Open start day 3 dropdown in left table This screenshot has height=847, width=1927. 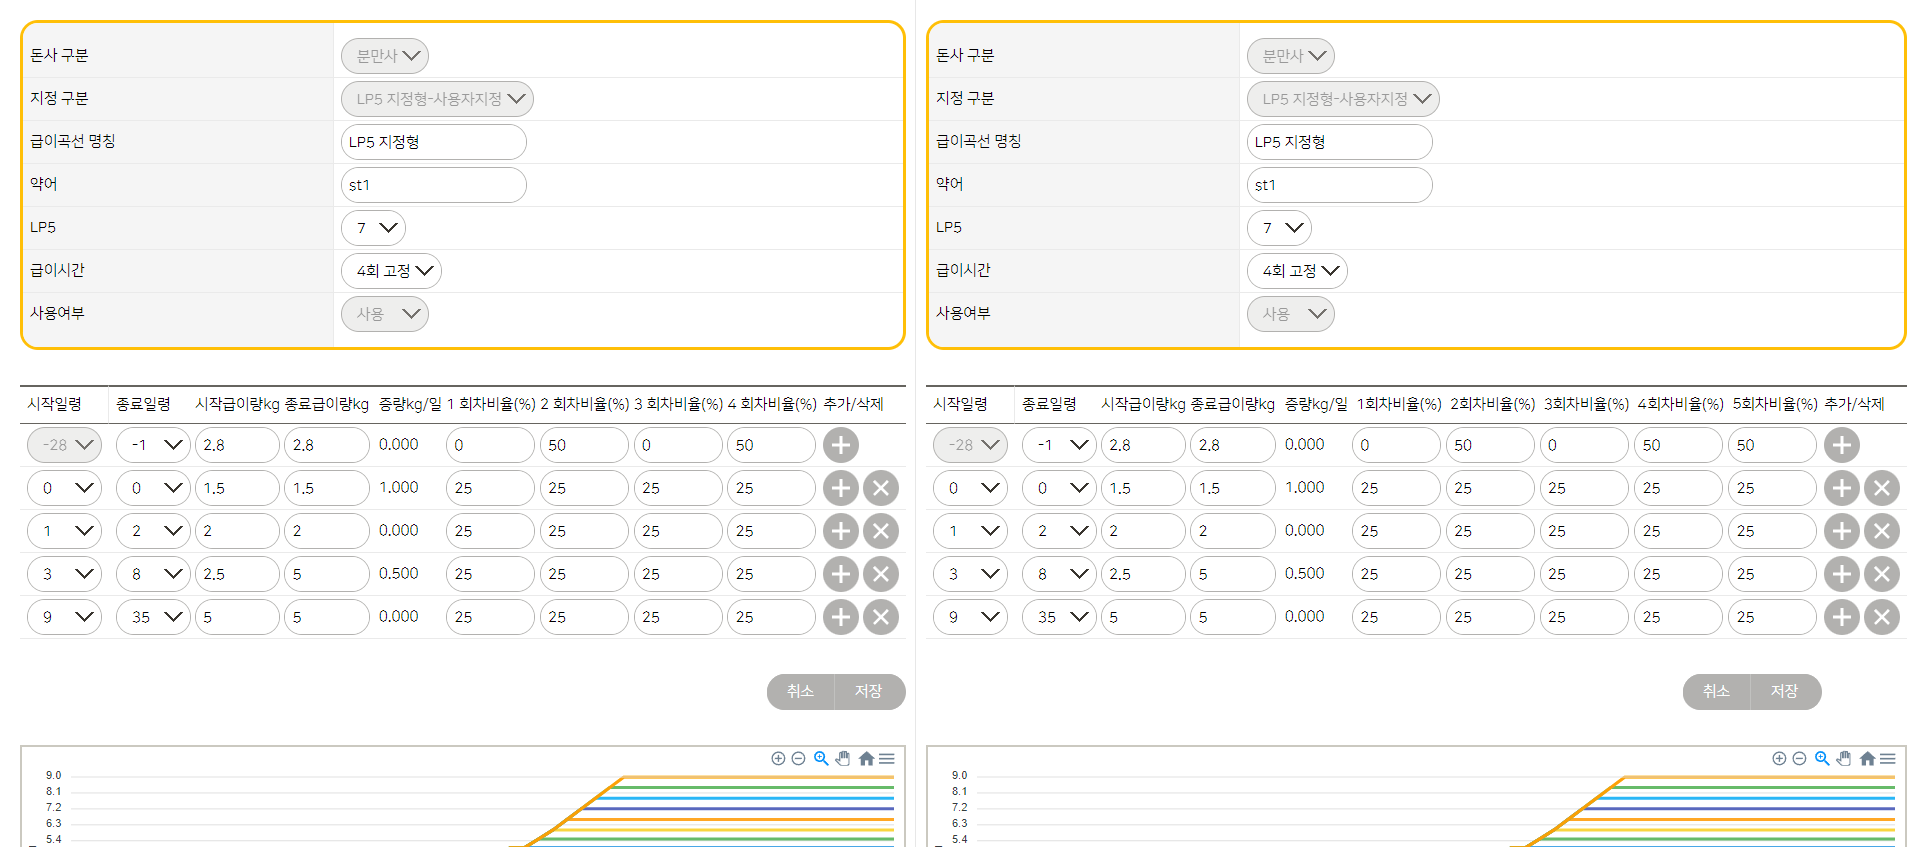(x=64, y=574)
